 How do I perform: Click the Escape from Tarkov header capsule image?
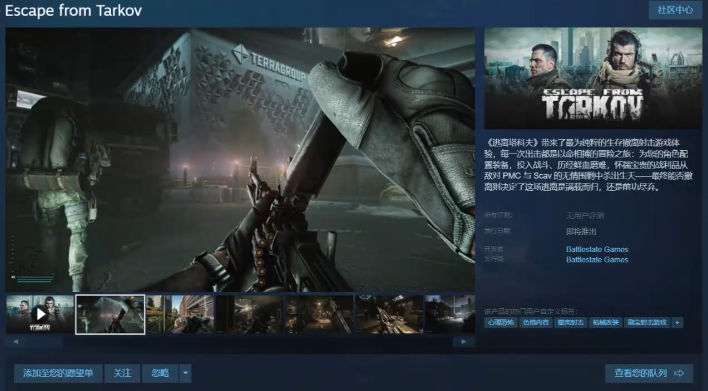coord(593,79)
